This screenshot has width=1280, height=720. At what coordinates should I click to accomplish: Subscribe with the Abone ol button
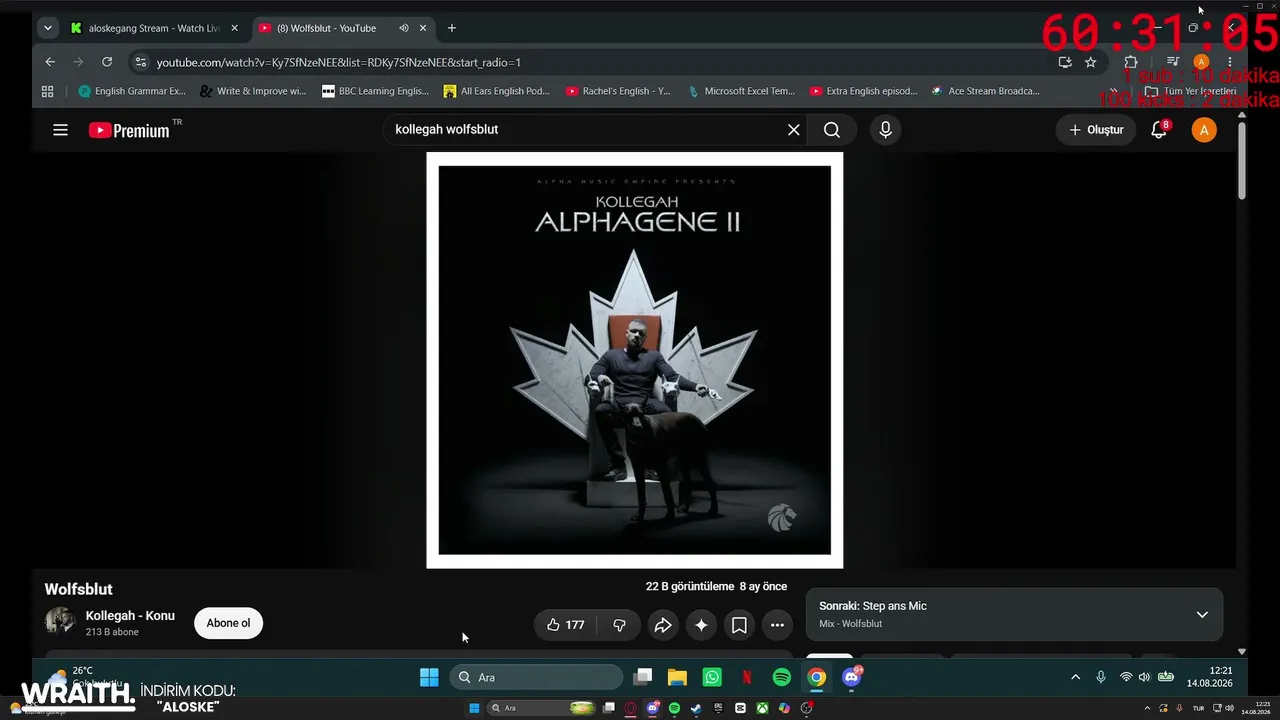pos(228,623)
